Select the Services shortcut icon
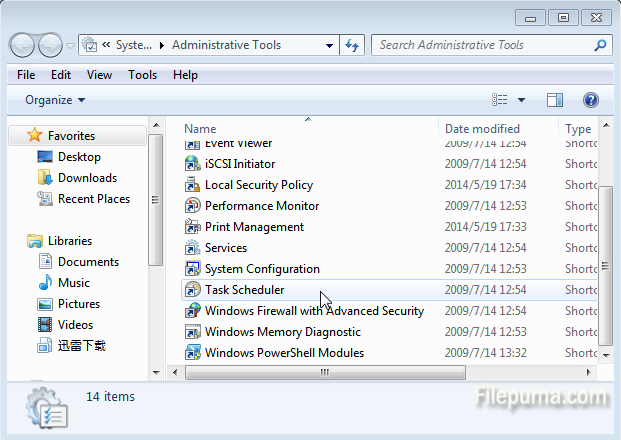Viewport: 621px width, 440px height. (194, 248)
